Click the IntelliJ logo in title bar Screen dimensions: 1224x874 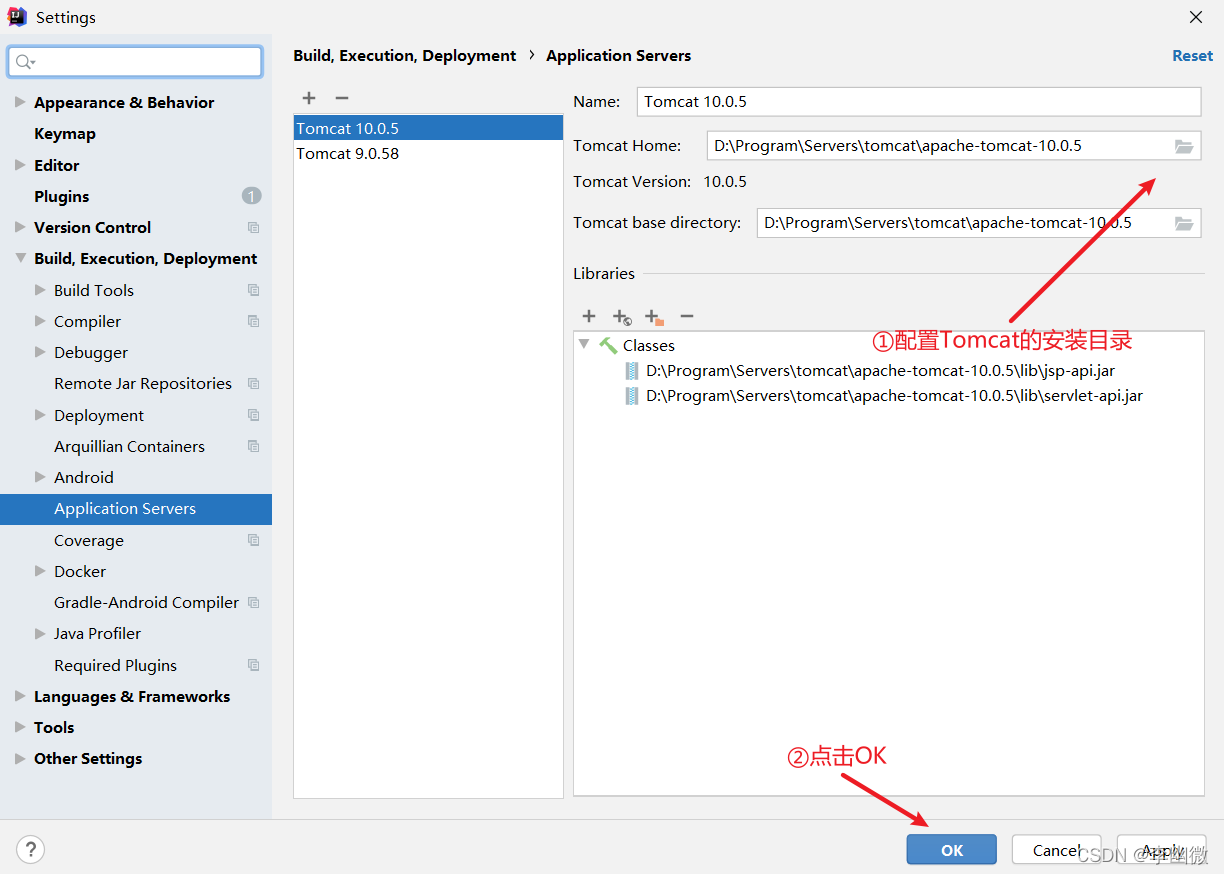tap(17, 17)
